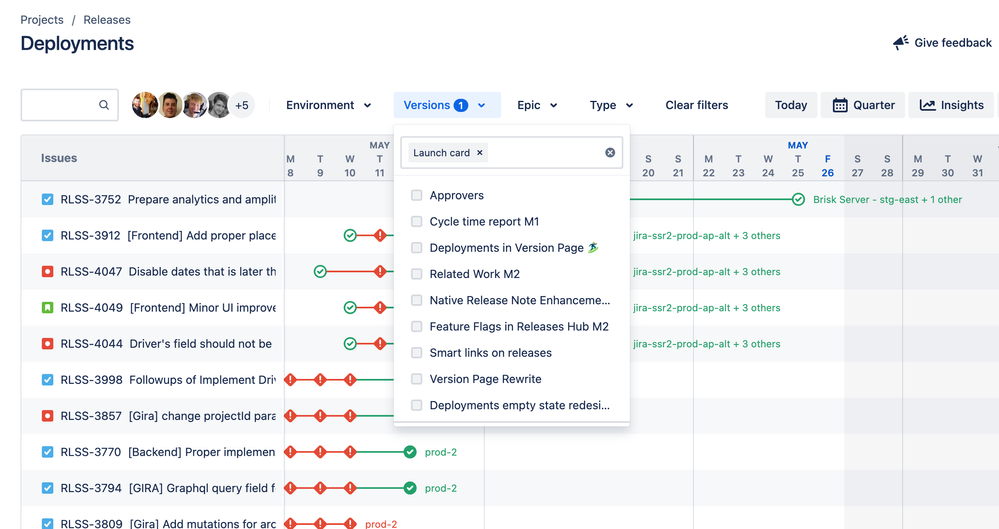Check Deployments in Version Page option
999x529 pixels.
point(417,247)
